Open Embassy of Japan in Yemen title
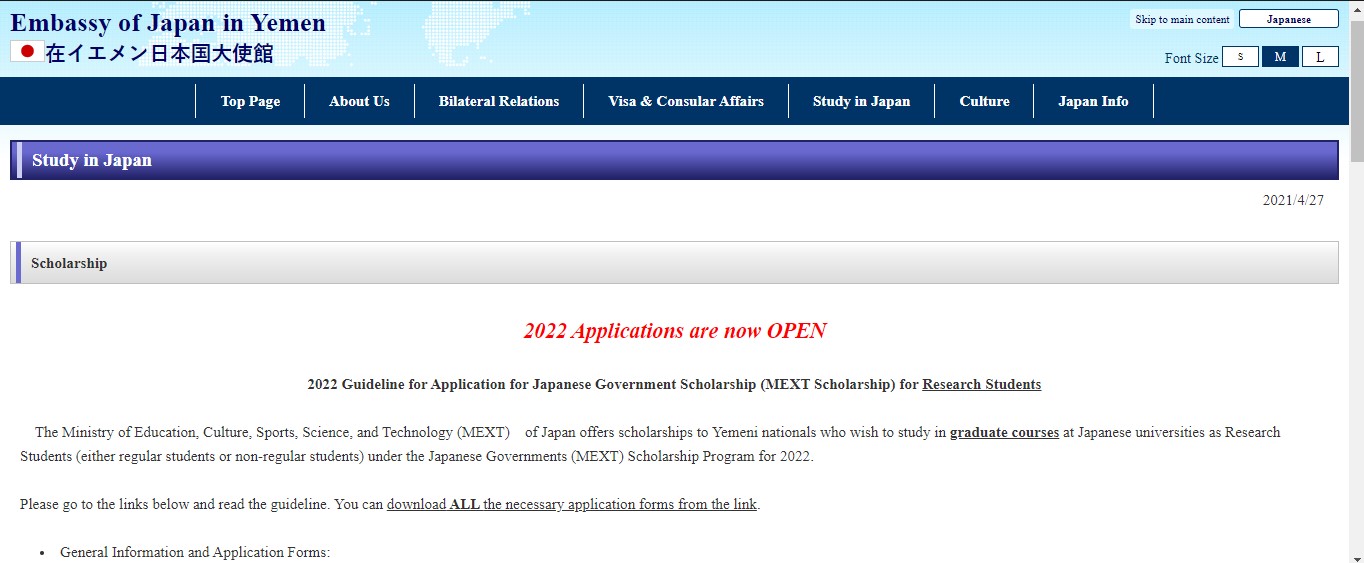1364x563 pixels. pos(168,23)
